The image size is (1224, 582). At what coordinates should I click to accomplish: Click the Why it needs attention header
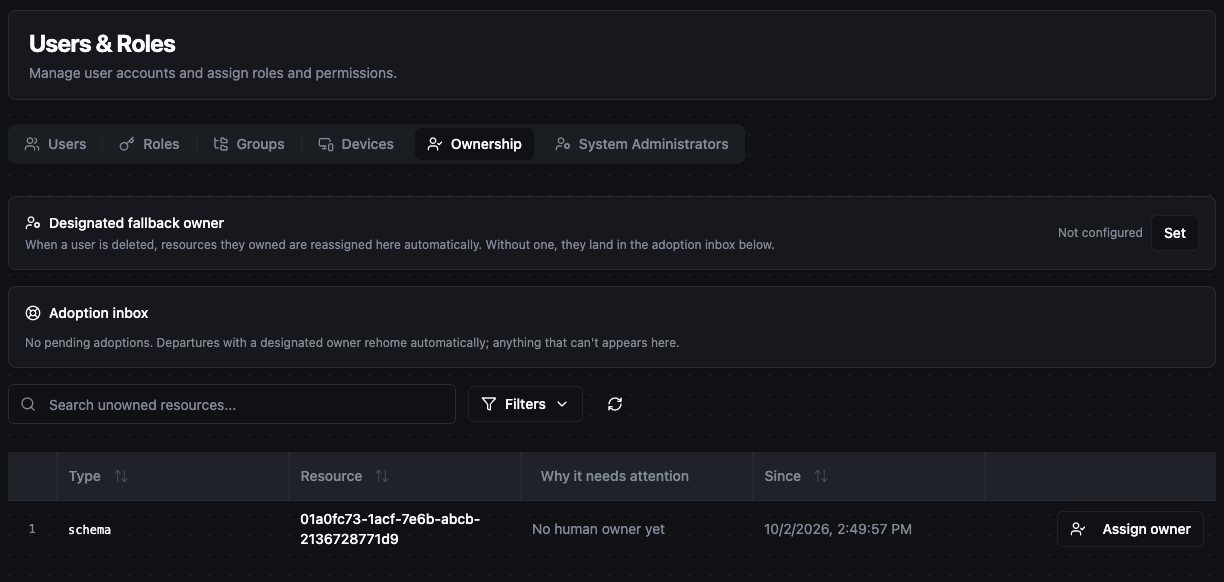(x=614, y=476)
